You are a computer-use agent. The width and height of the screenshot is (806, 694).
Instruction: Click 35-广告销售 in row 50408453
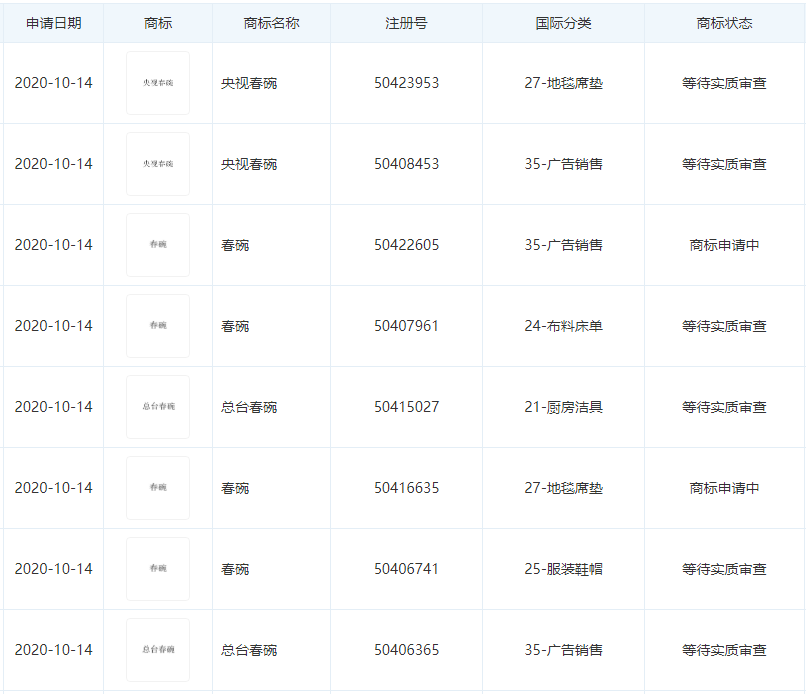(x=563, y=164)
